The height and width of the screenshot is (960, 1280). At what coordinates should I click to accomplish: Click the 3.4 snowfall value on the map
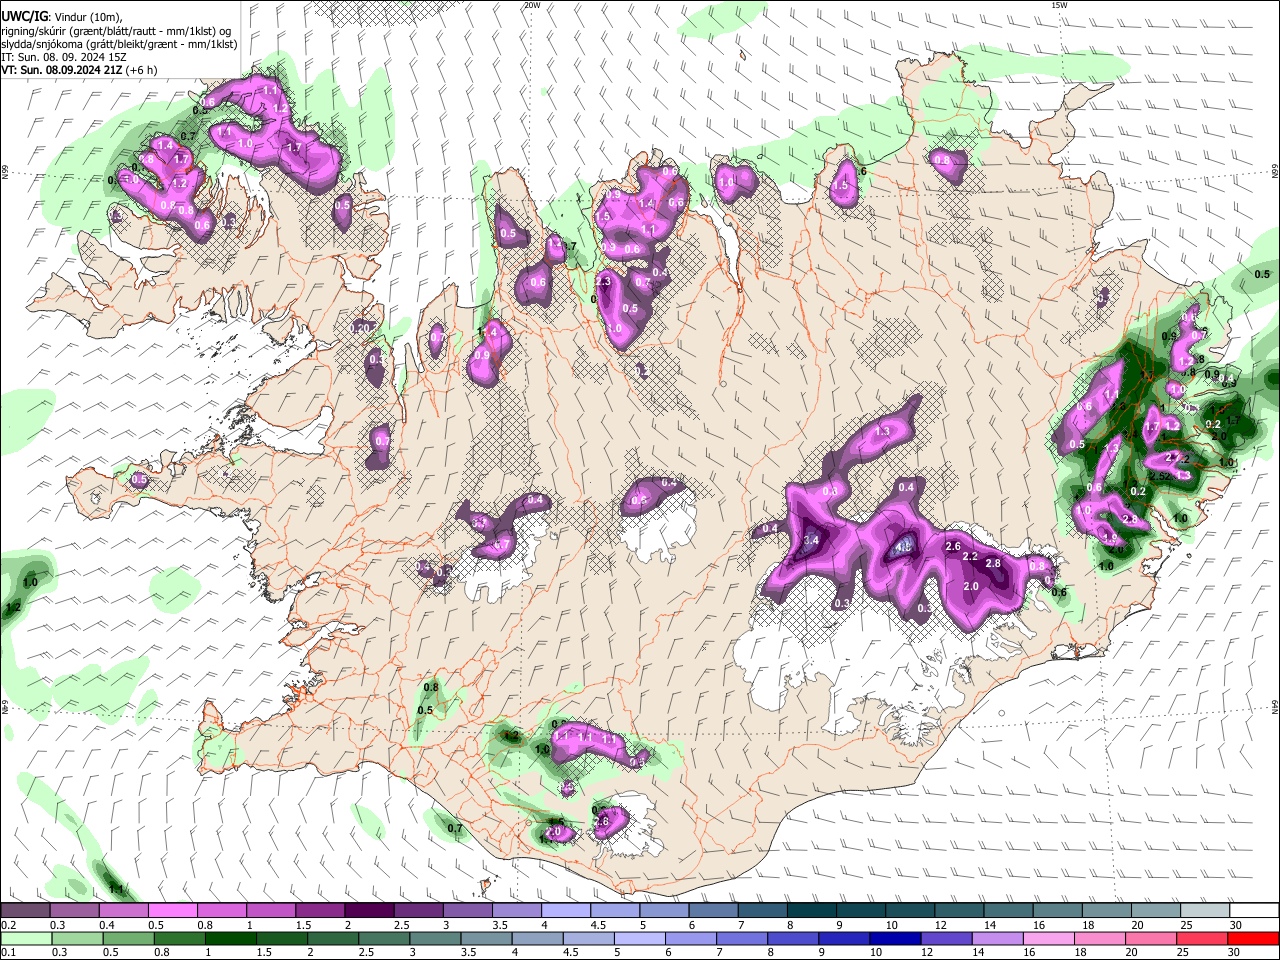[x=811, y=540]
